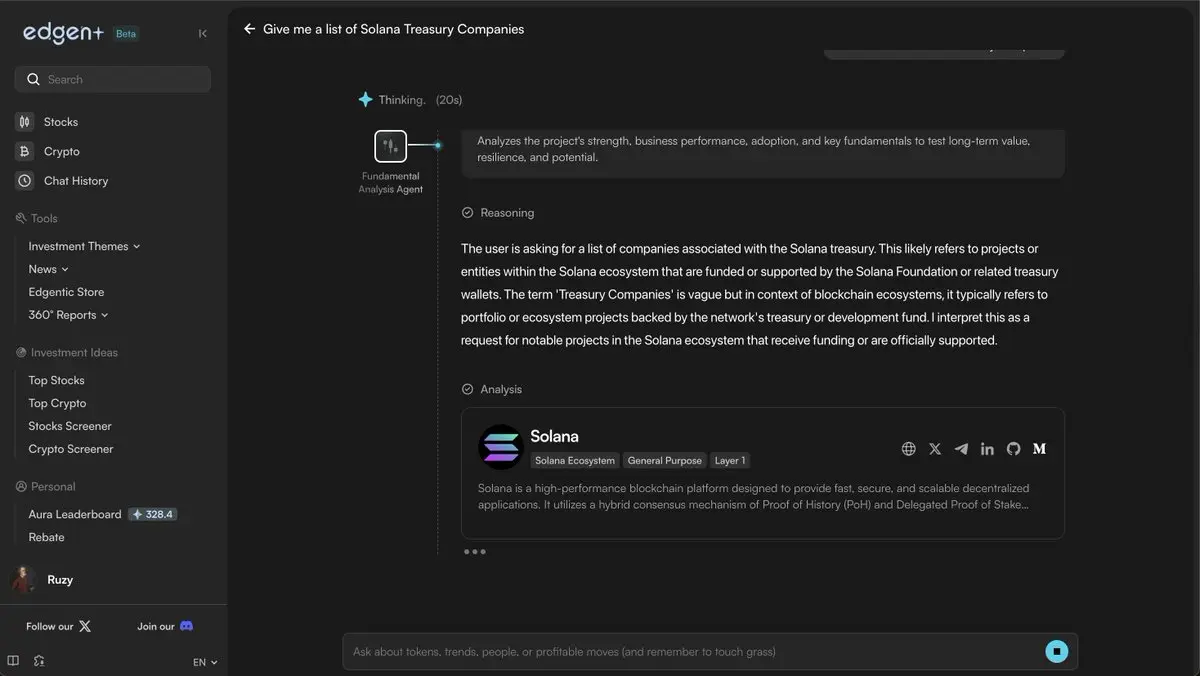The height and width of the screenshot is (676, 1200).
Task: Focus the ask-about-tokens prompt box
Action: (690, 652)
